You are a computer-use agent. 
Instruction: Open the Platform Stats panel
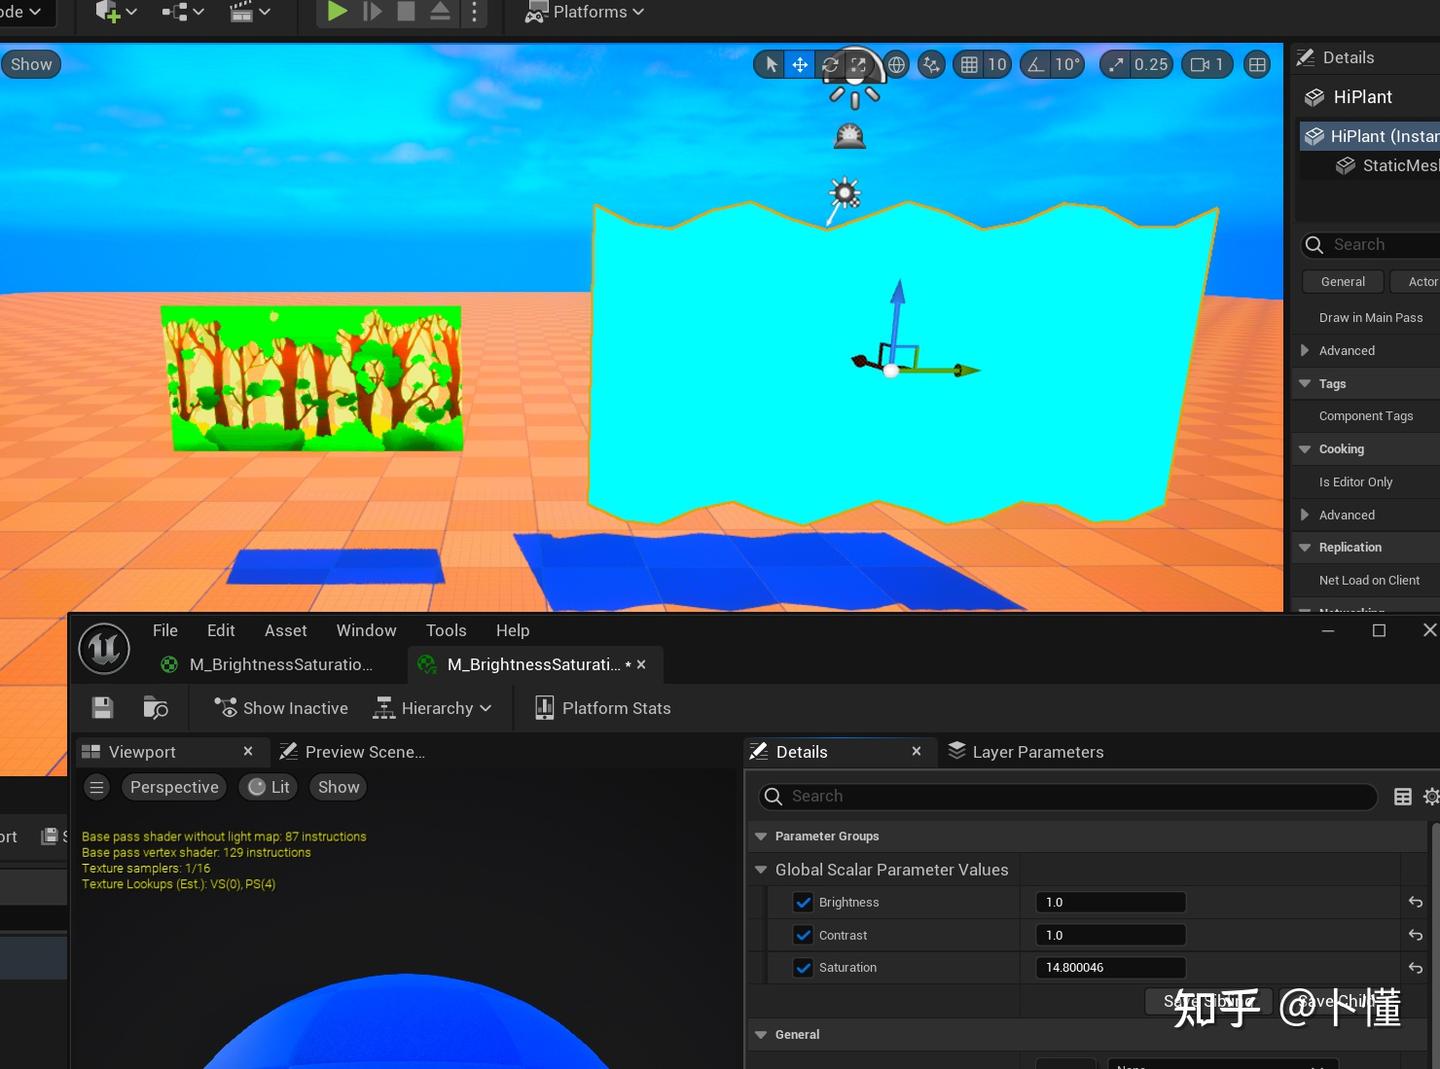[x=601, y=707]
